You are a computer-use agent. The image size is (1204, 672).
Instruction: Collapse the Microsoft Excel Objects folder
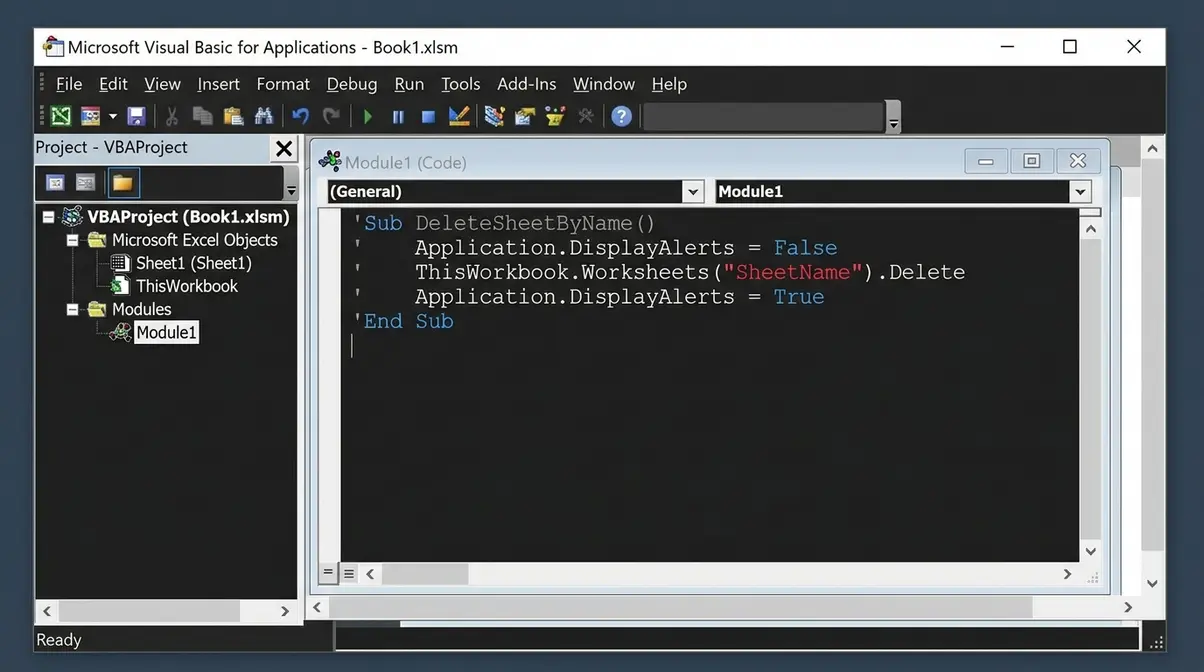coord(72,240)
